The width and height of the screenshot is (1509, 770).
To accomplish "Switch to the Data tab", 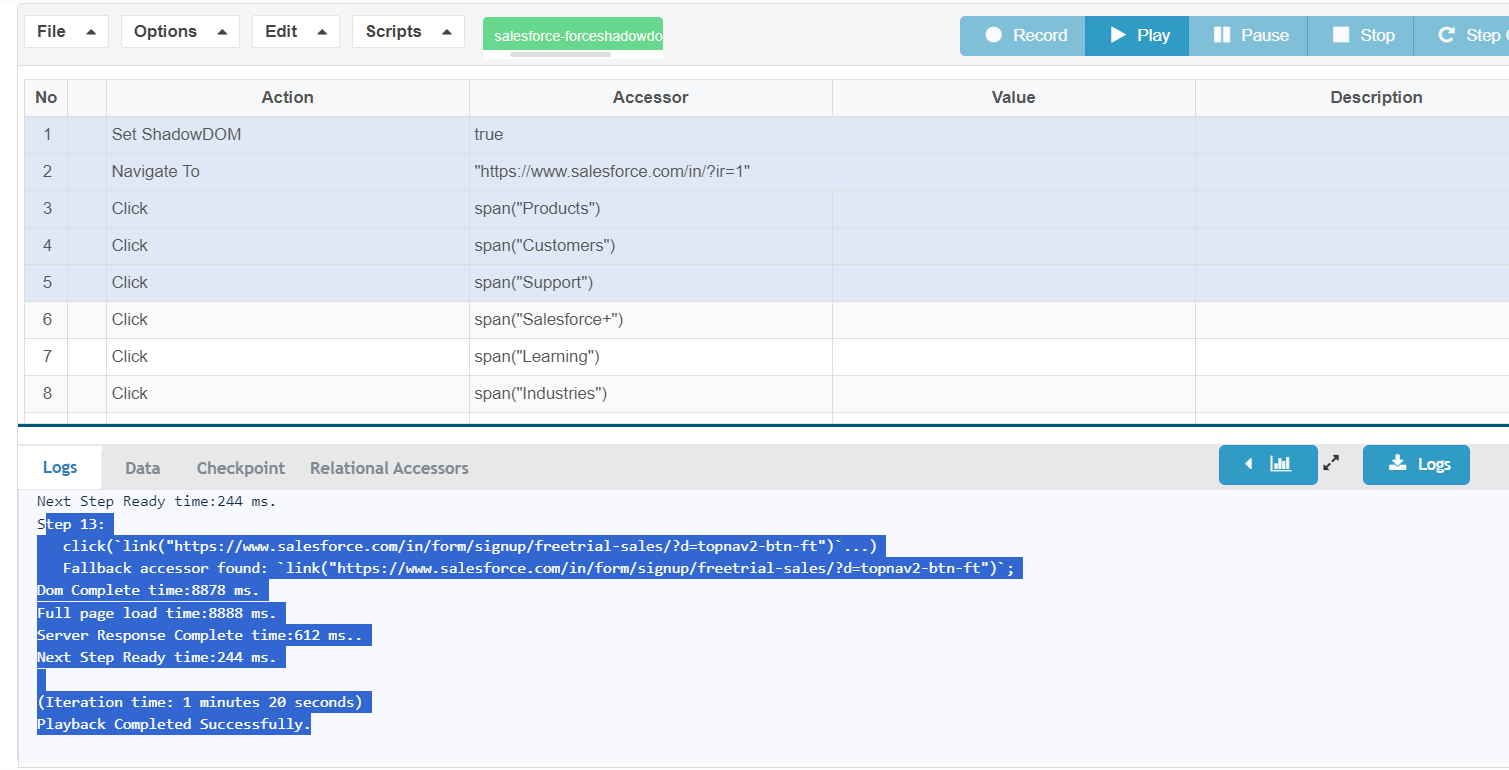I will pyautogui.click(x=143, y=468).
